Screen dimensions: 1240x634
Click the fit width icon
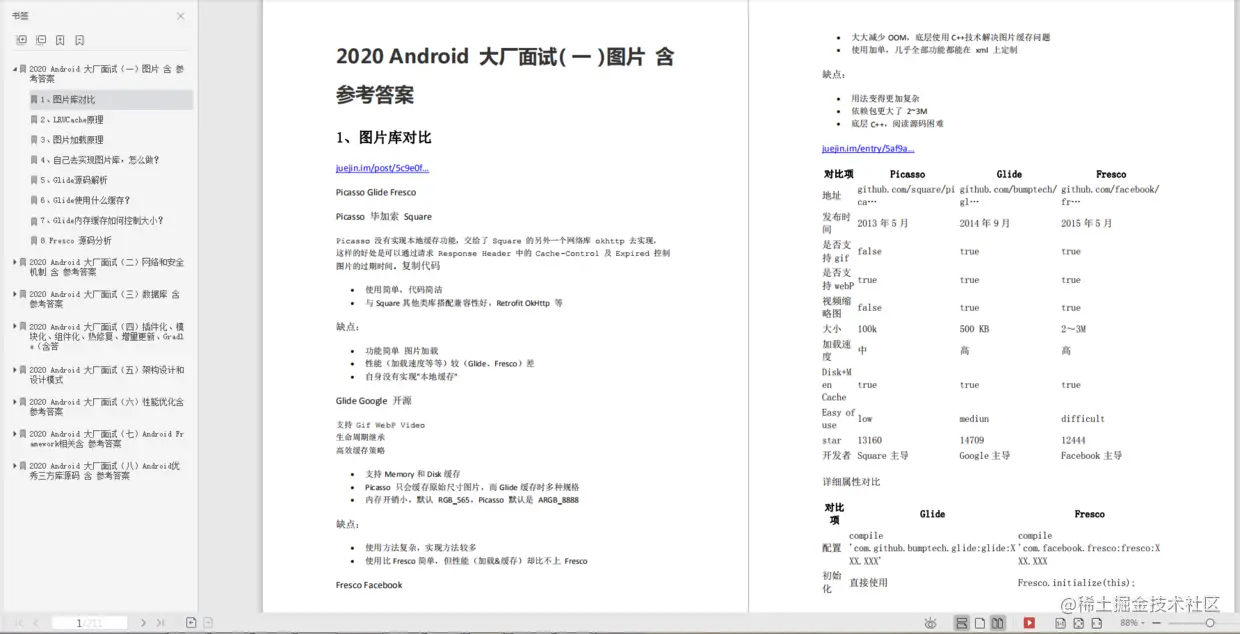[1097, 623]
